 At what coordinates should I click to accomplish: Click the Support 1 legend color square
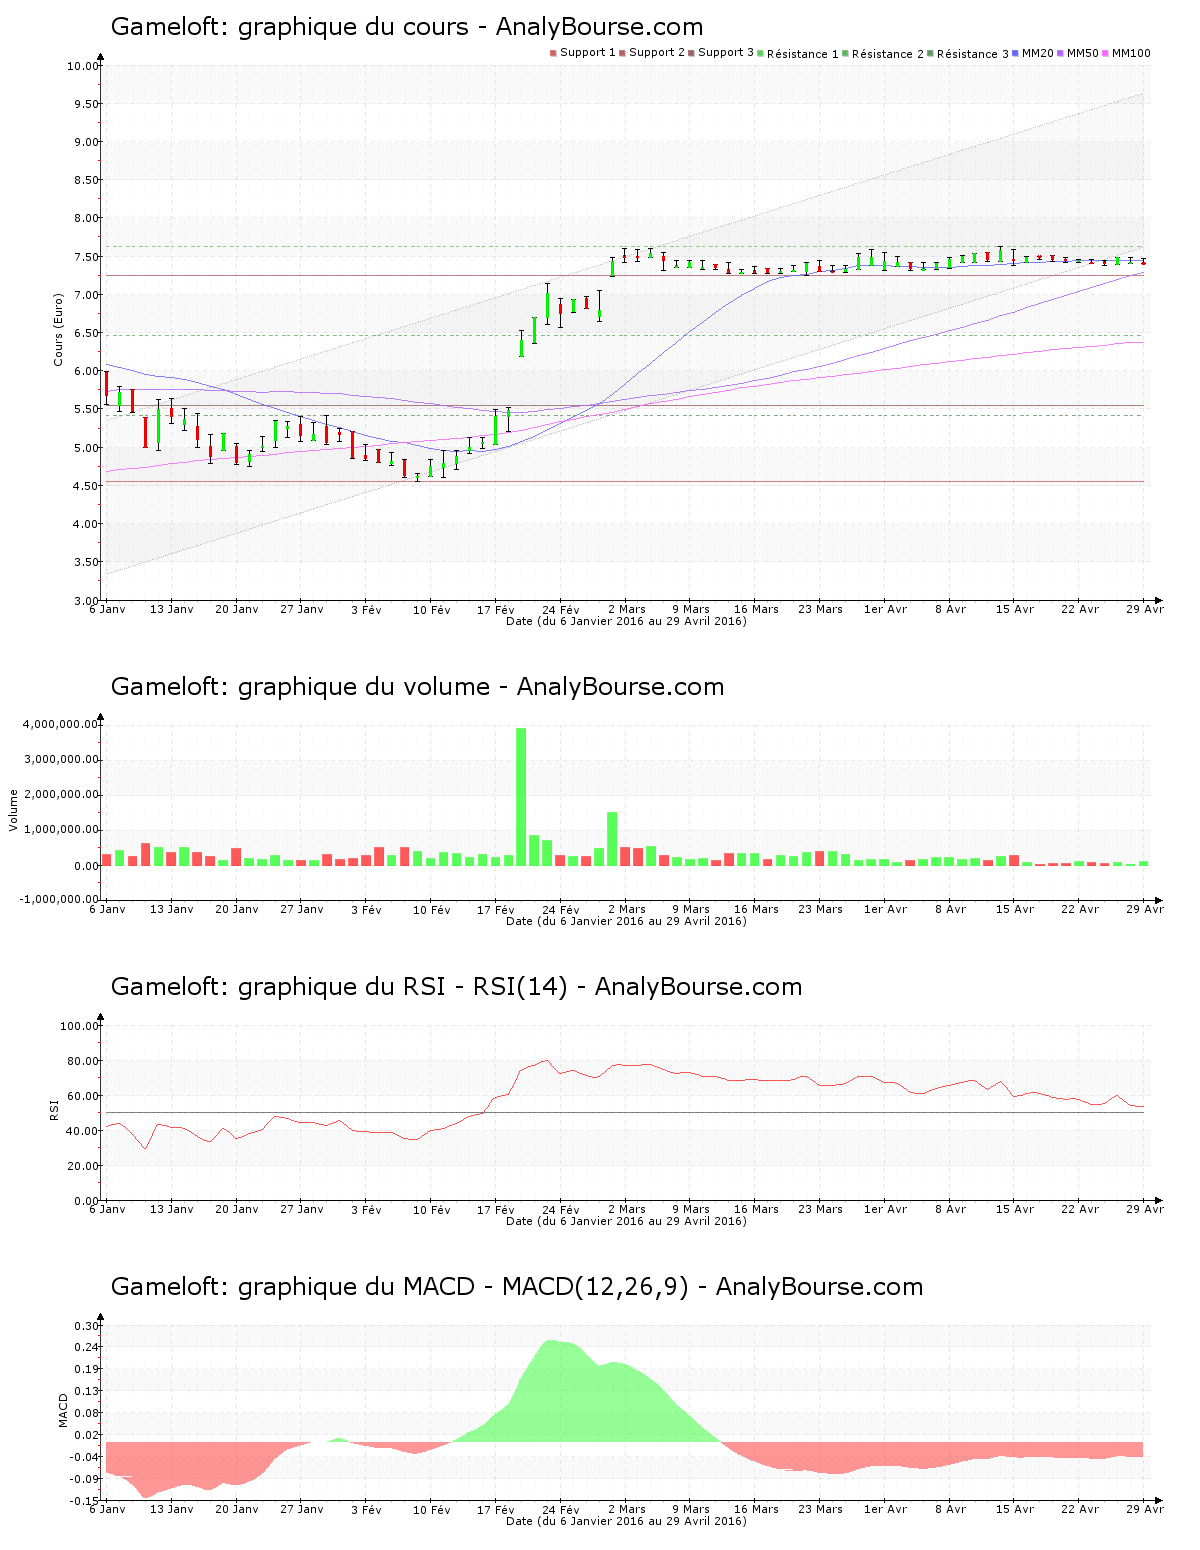[553, 53]
